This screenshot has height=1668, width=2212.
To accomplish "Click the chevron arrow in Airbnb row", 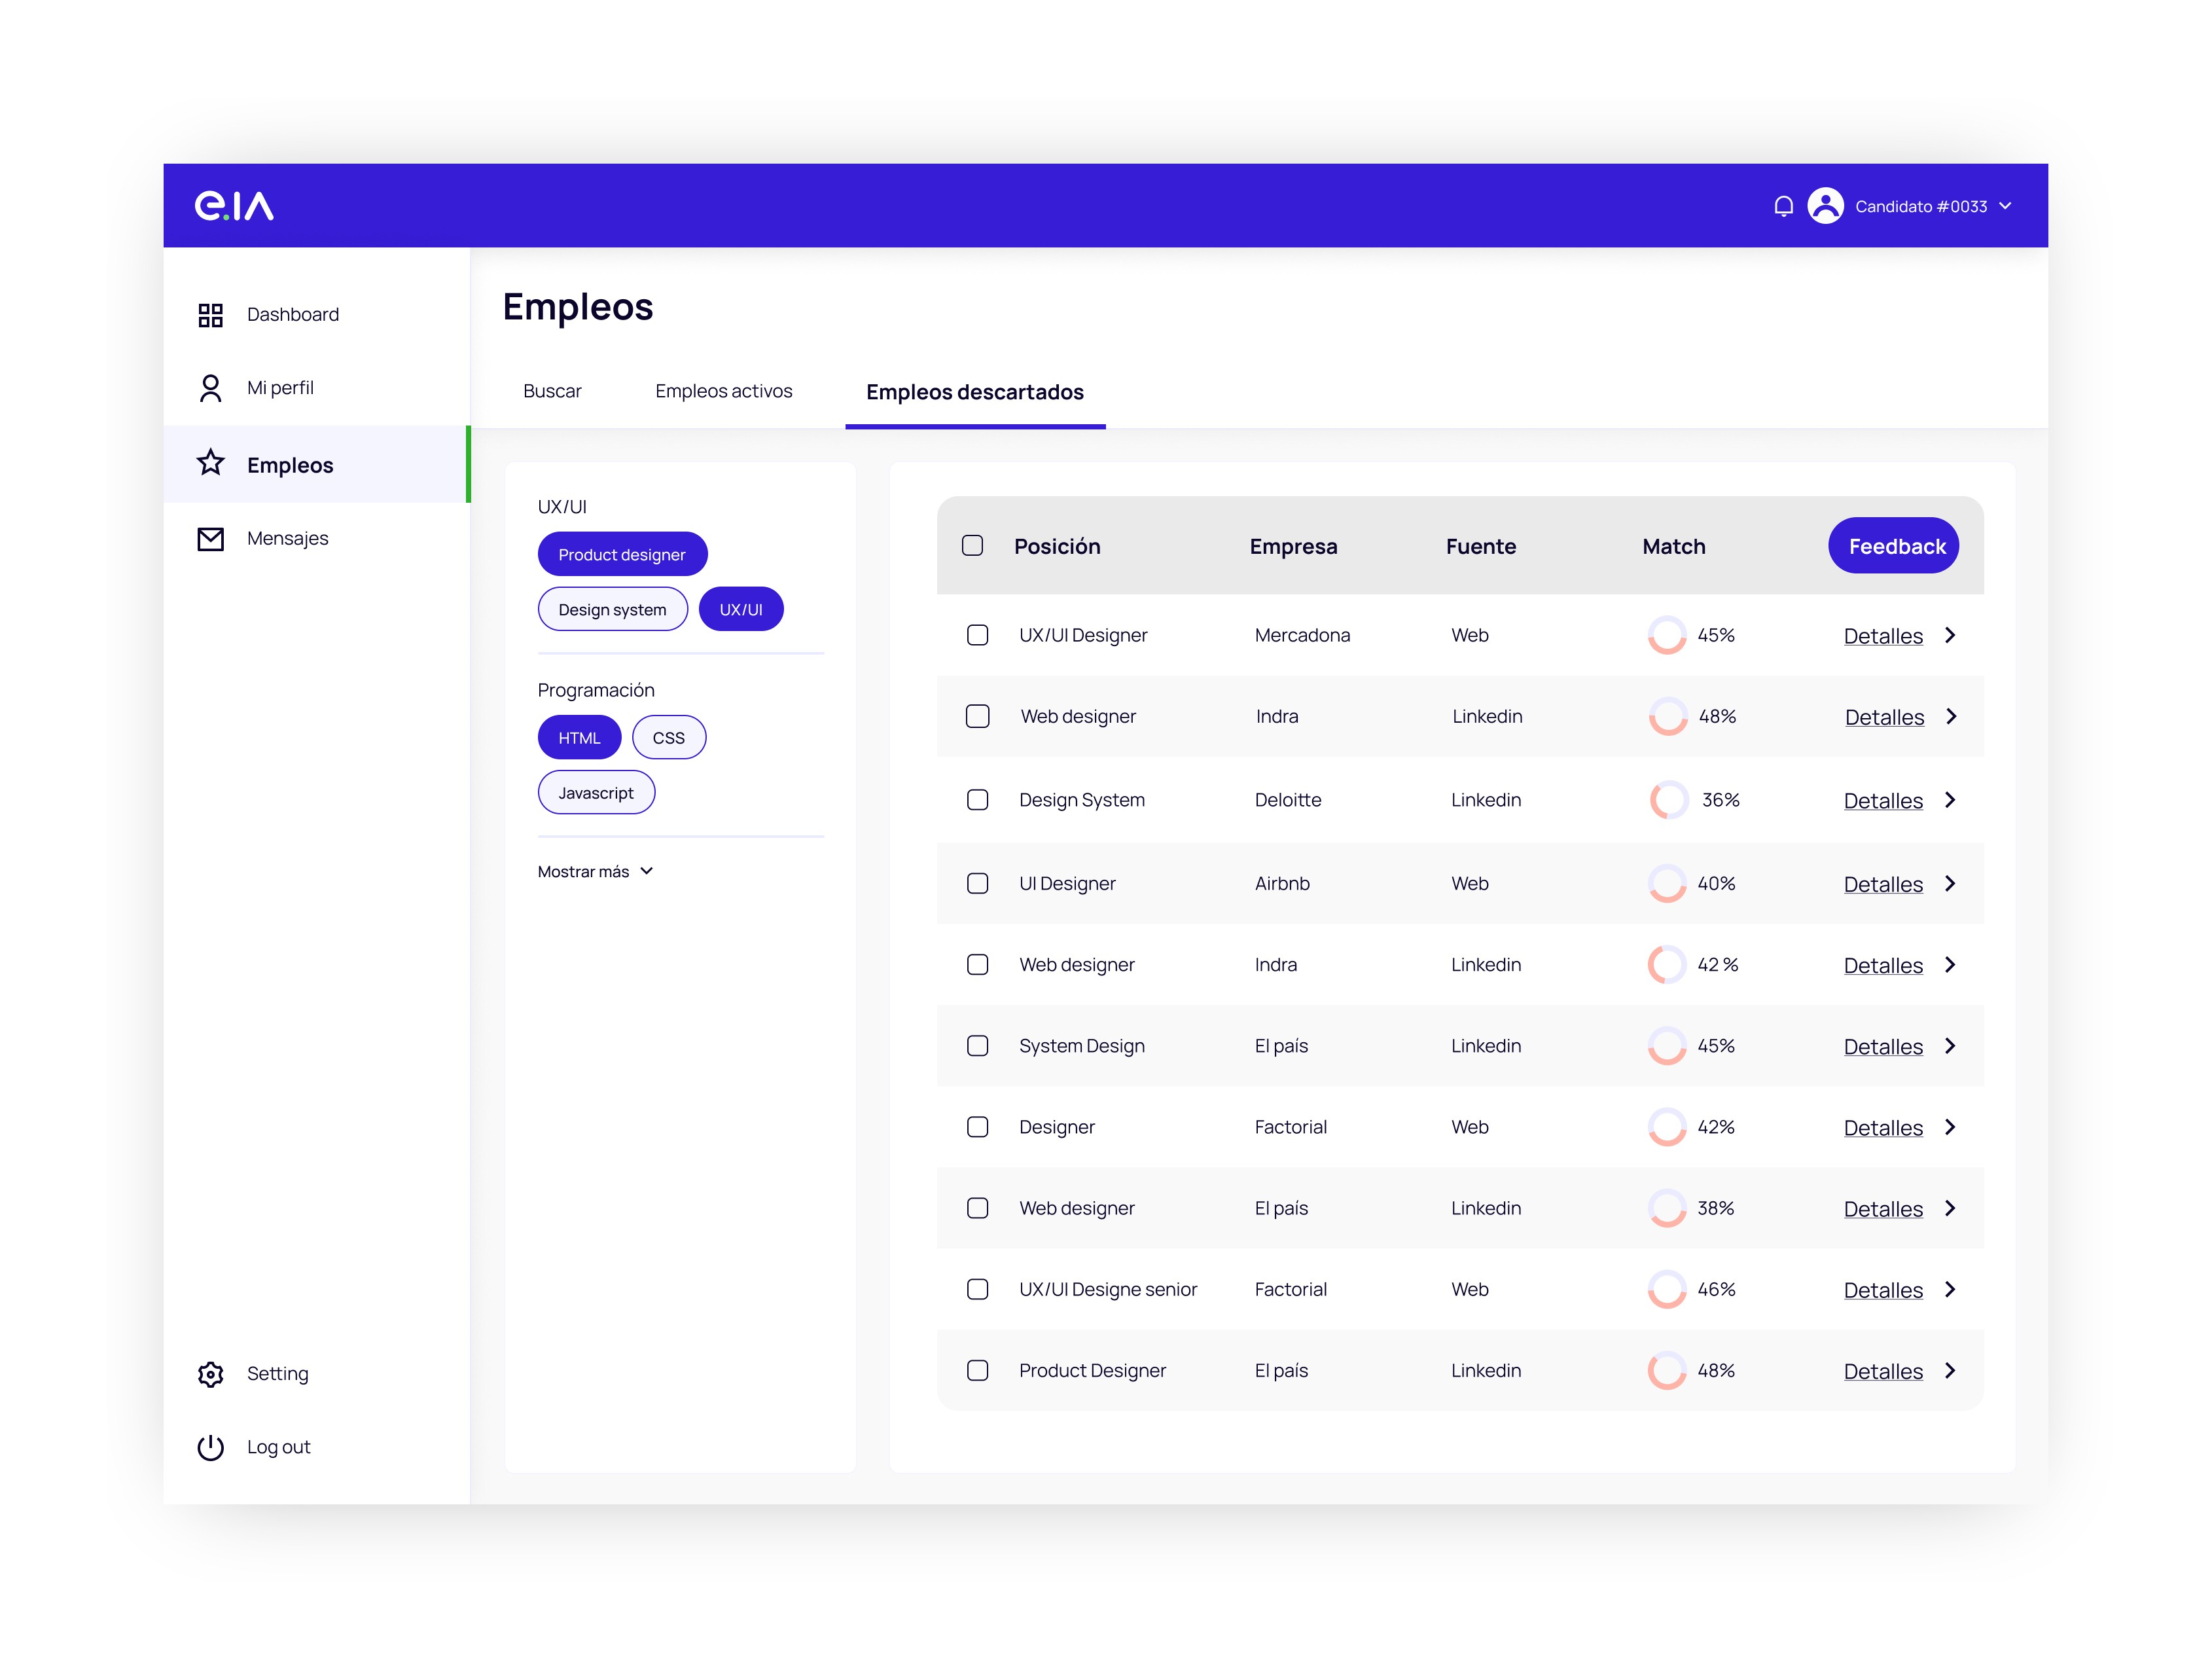I will [x=1950, y=883].
